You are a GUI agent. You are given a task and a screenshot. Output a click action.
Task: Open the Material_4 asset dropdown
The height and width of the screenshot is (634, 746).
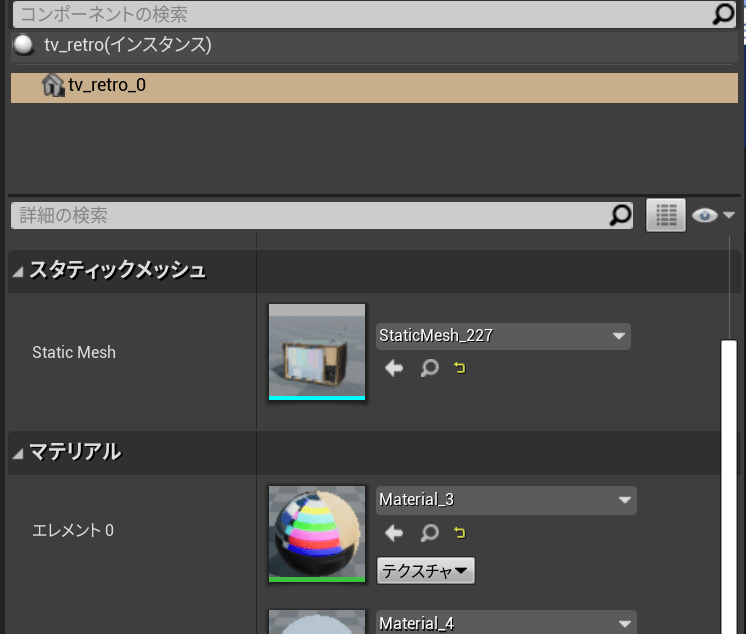[506, 623]
